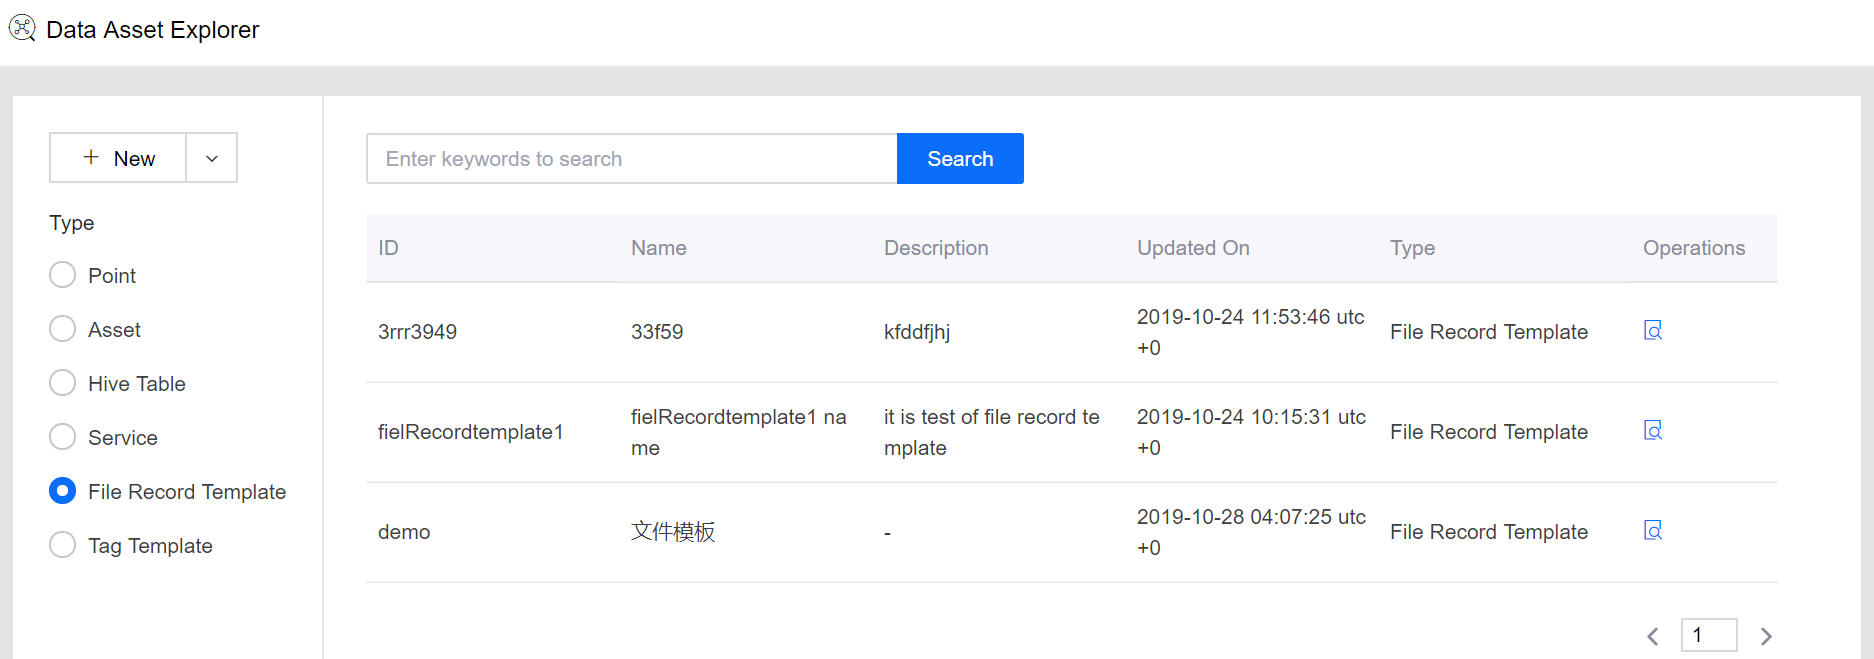Click the Name column header
The height and width of the screenshot is (659, 1874).
click(658, 248)
